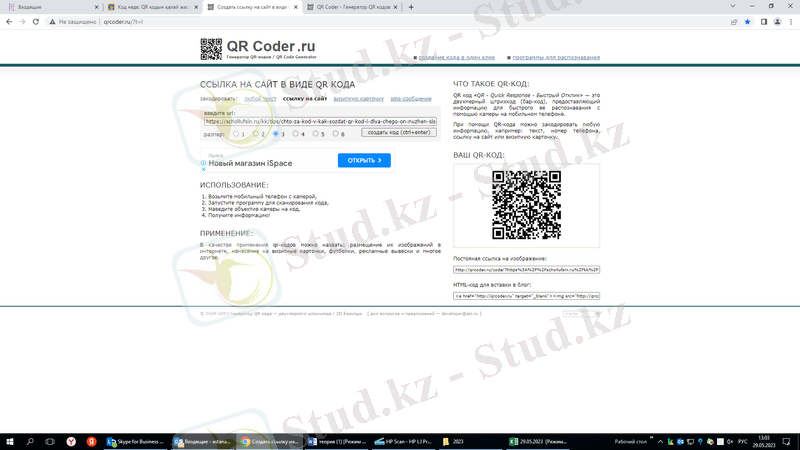
Task: Switch to Word теория taskbar window
Action: (x=337, y=442)
